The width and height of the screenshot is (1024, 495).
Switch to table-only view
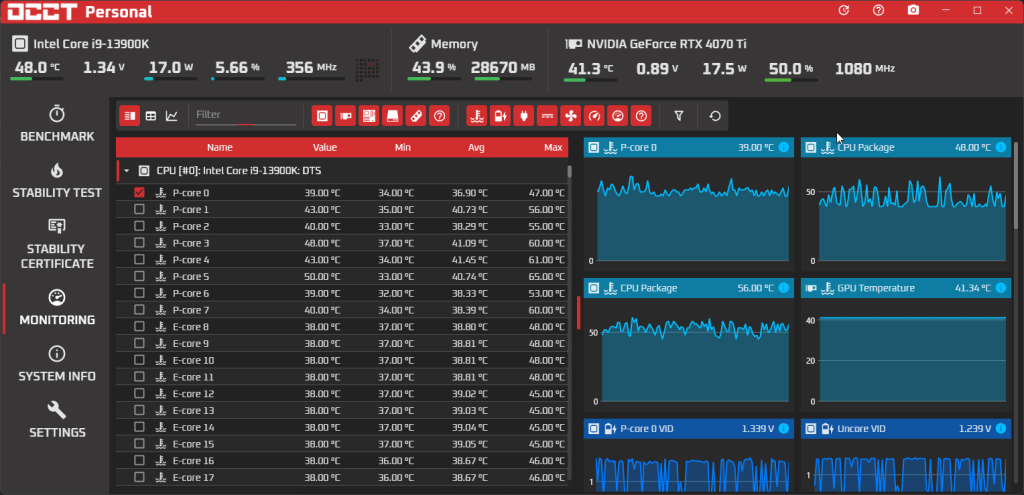[151, 116]
